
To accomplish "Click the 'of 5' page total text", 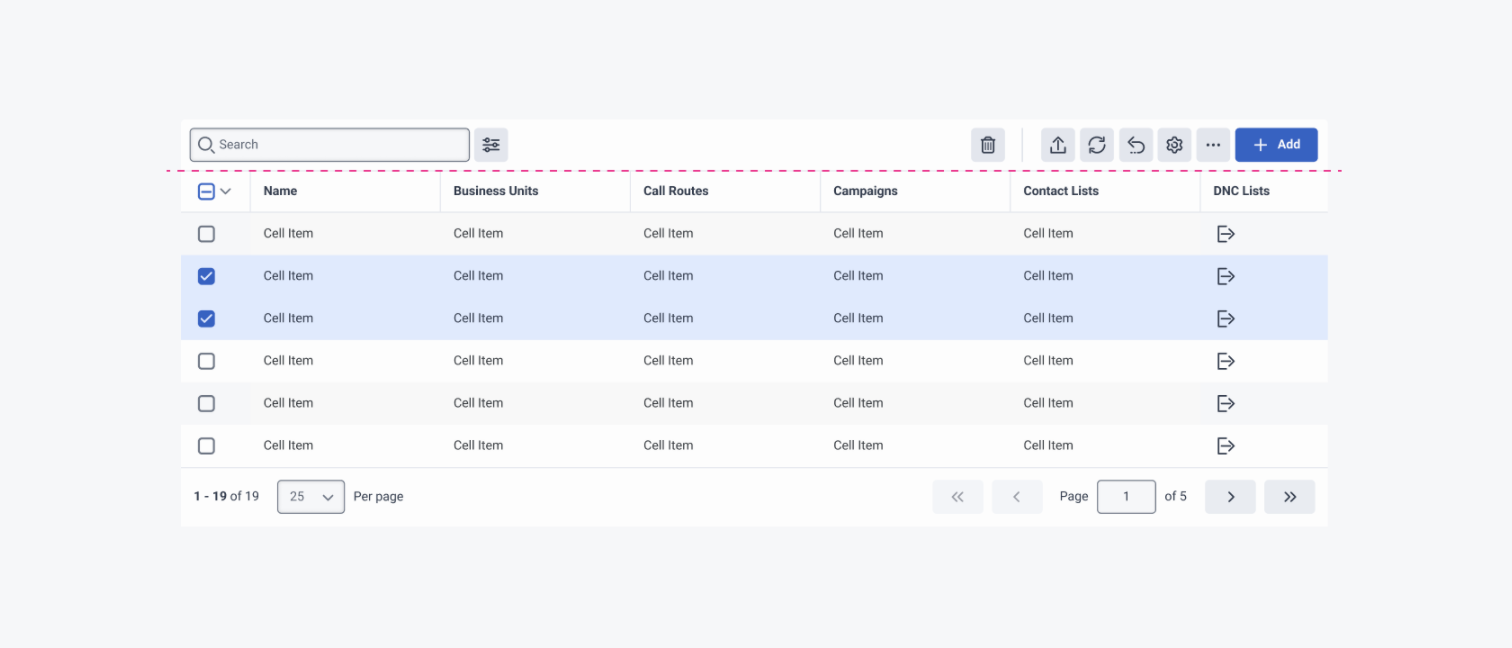I will [x=1176, y=496].
